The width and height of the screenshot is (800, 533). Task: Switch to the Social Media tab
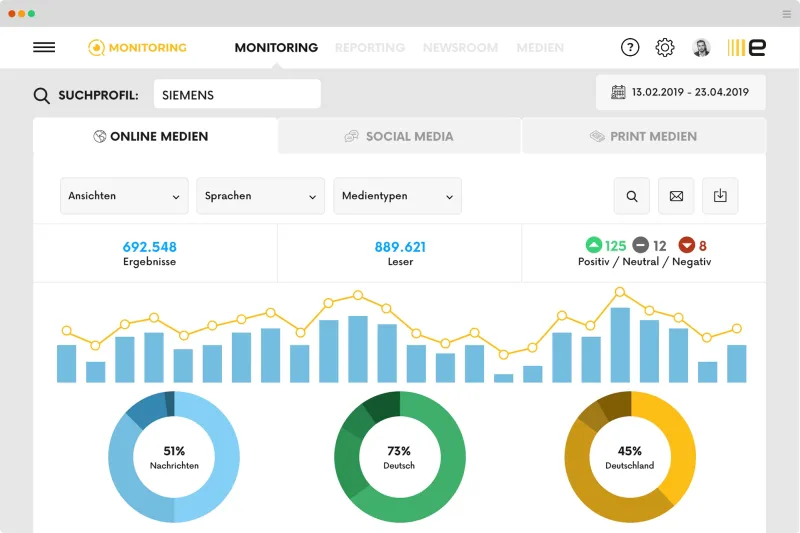(399, 136)
